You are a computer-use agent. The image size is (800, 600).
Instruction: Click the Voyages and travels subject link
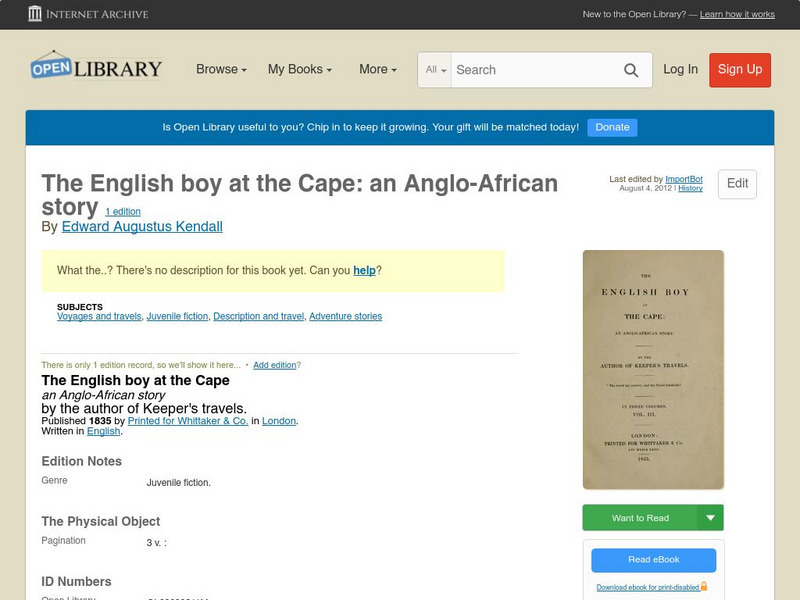[100, 316]
